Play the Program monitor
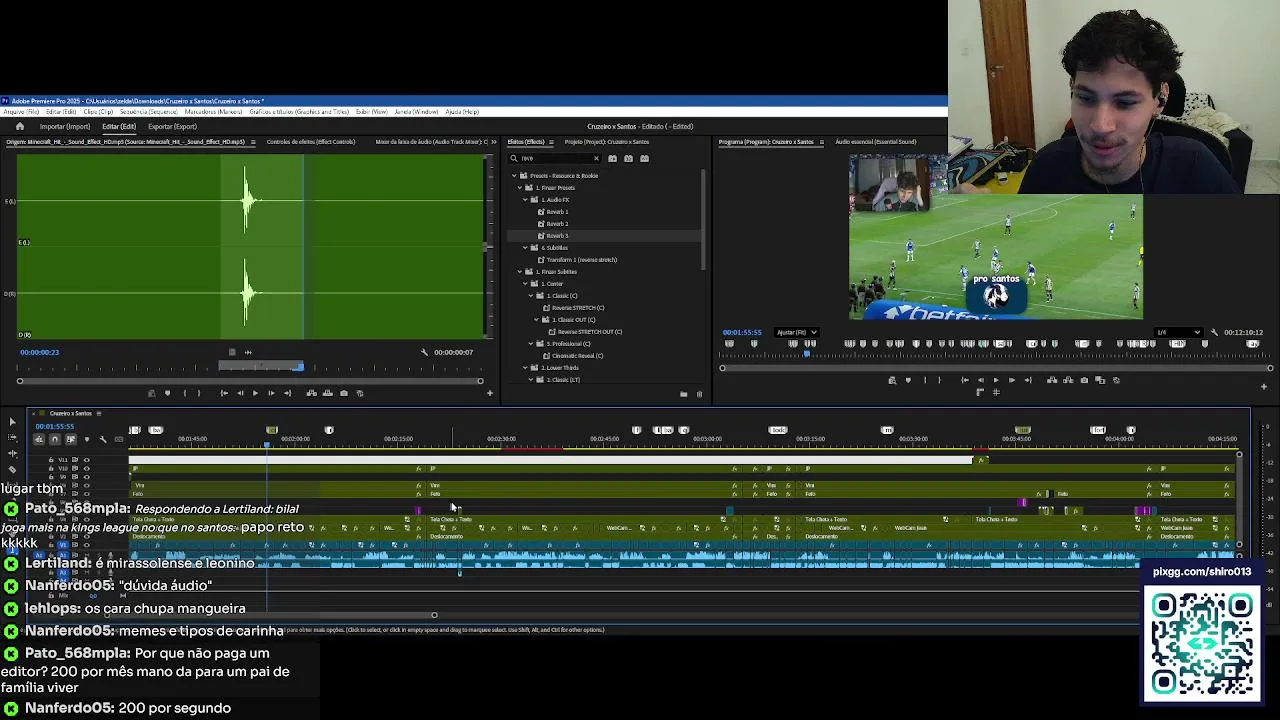 coord(995,380)
